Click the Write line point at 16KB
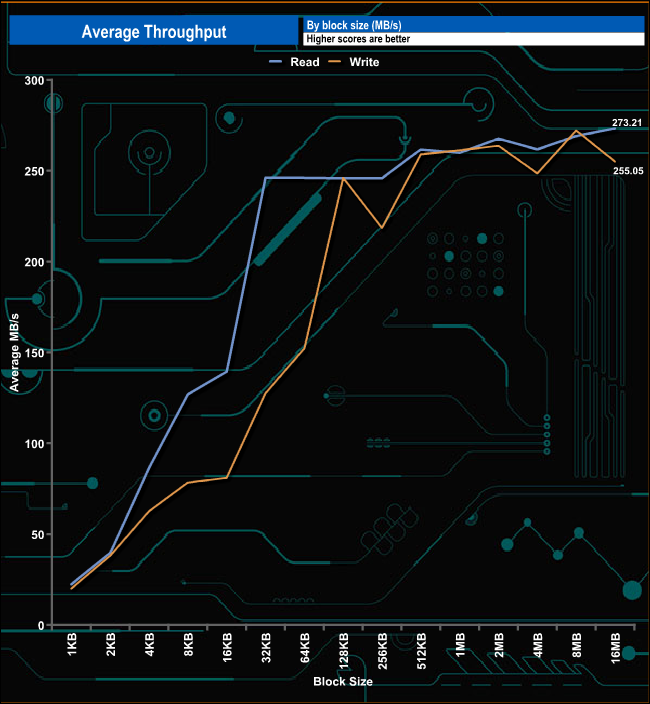Image resolution: width=650 pixels, height=704 pixels. (x=227, y=478)
